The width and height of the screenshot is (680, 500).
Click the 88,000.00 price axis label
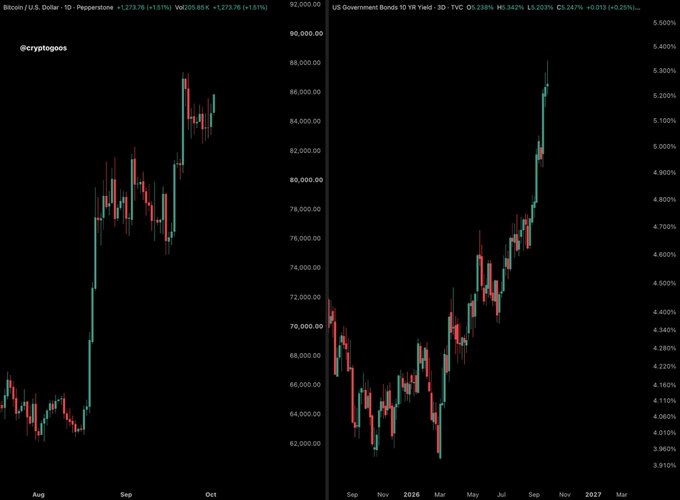(305, 62)
